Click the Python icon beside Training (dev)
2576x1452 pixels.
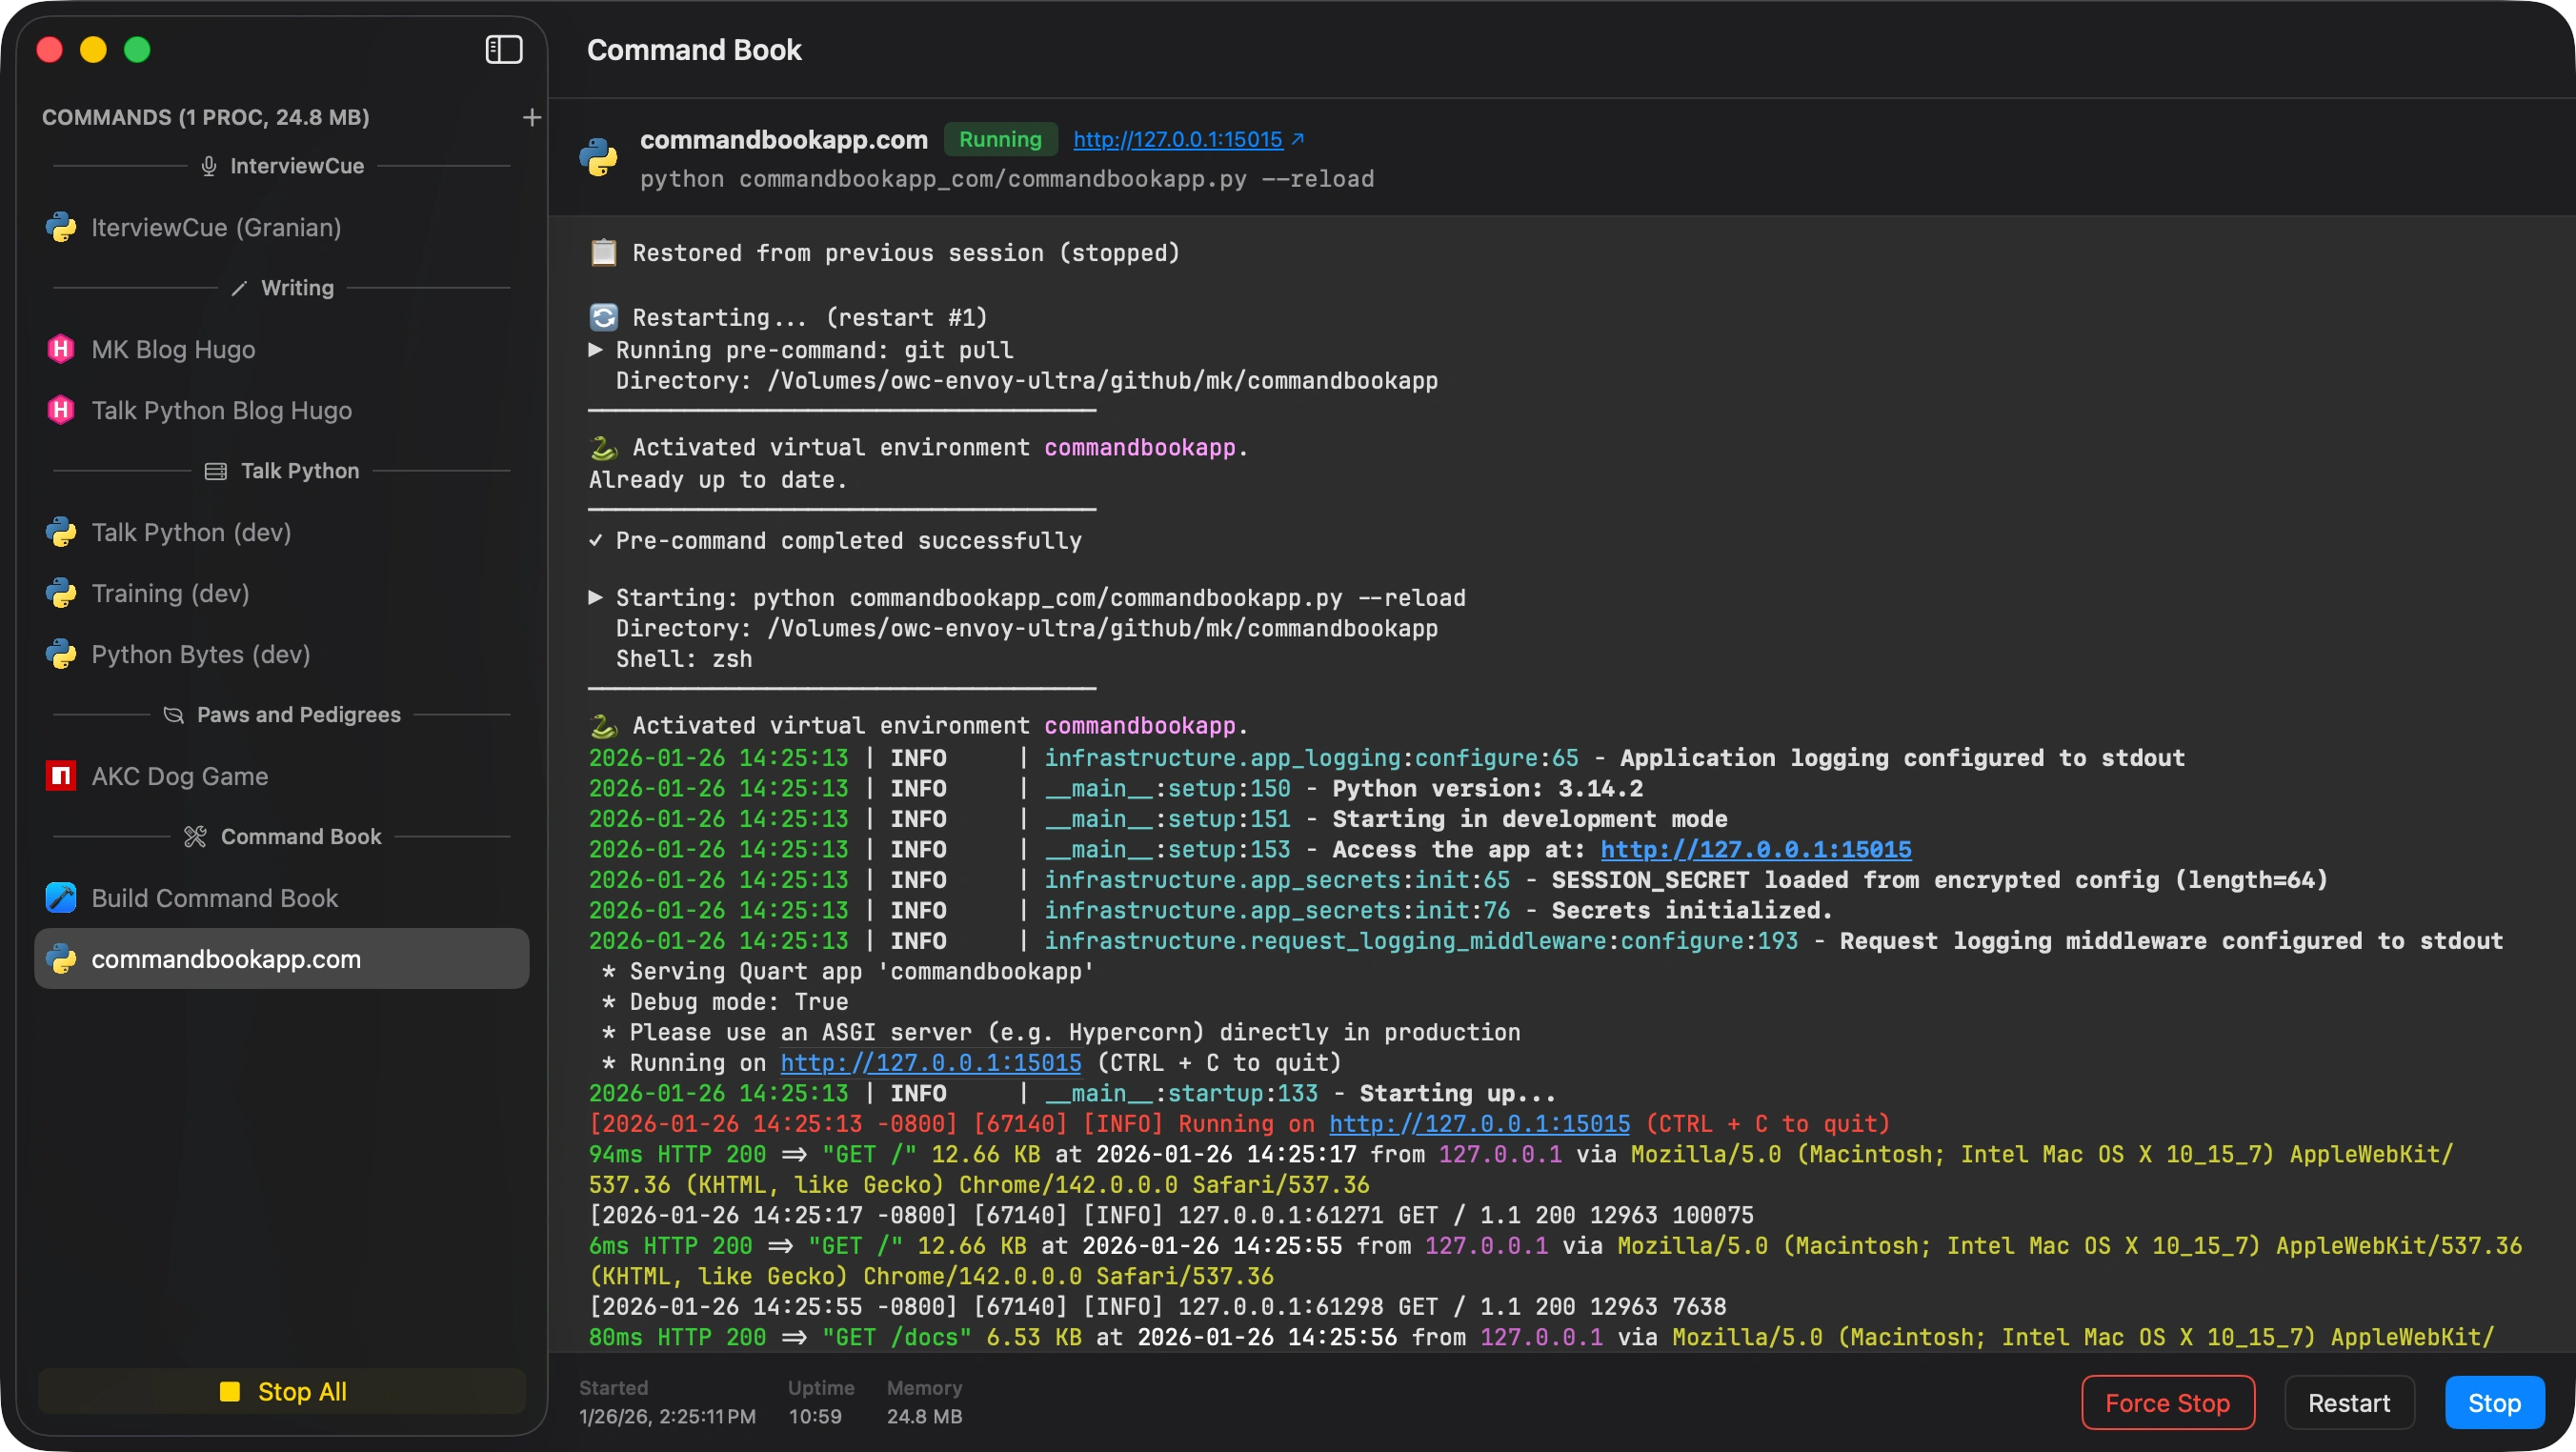coord(60,593)
